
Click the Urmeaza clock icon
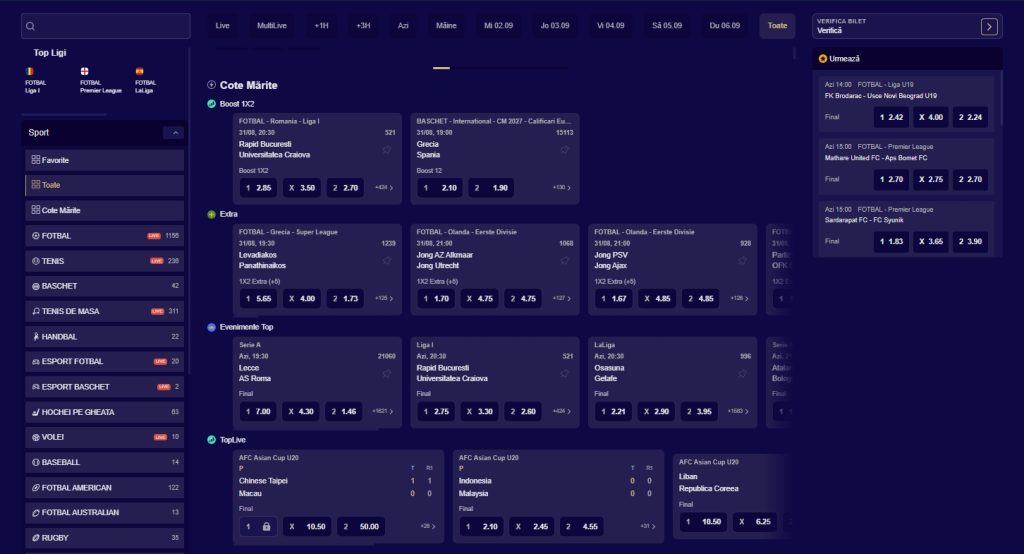823,59
